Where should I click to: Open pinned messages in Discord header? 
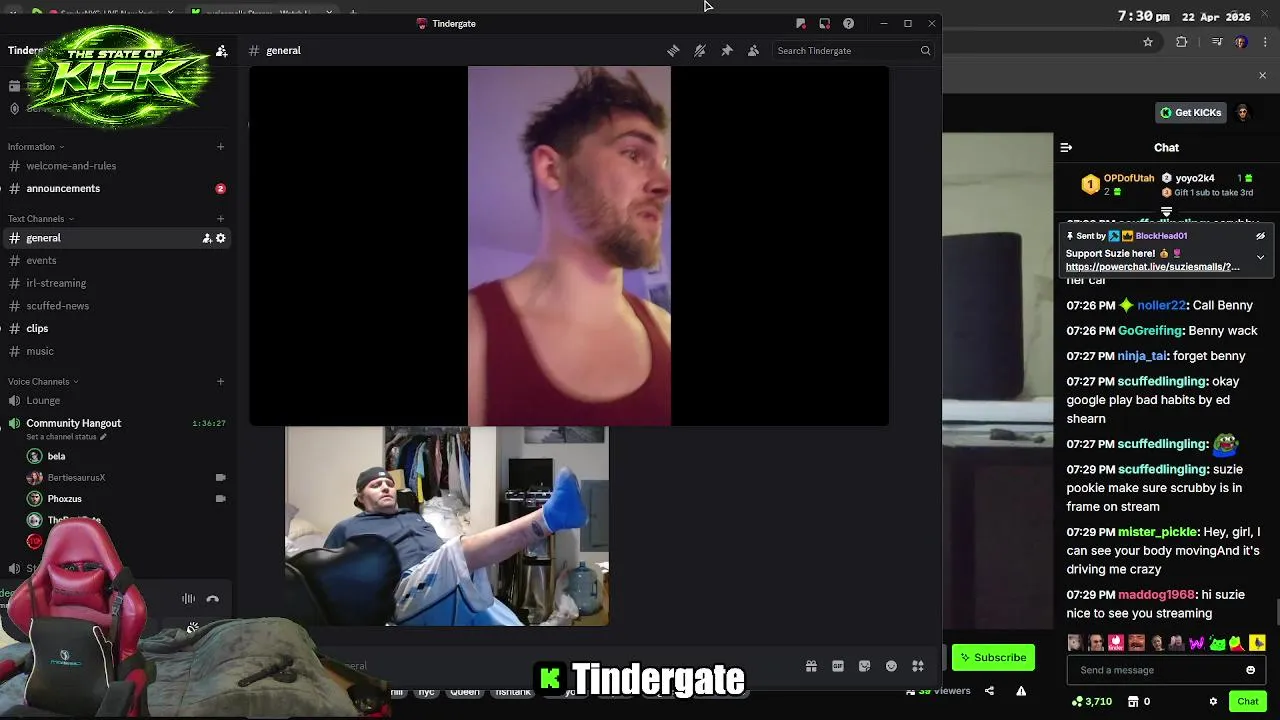pyautogui.click(x=727, y=51)
